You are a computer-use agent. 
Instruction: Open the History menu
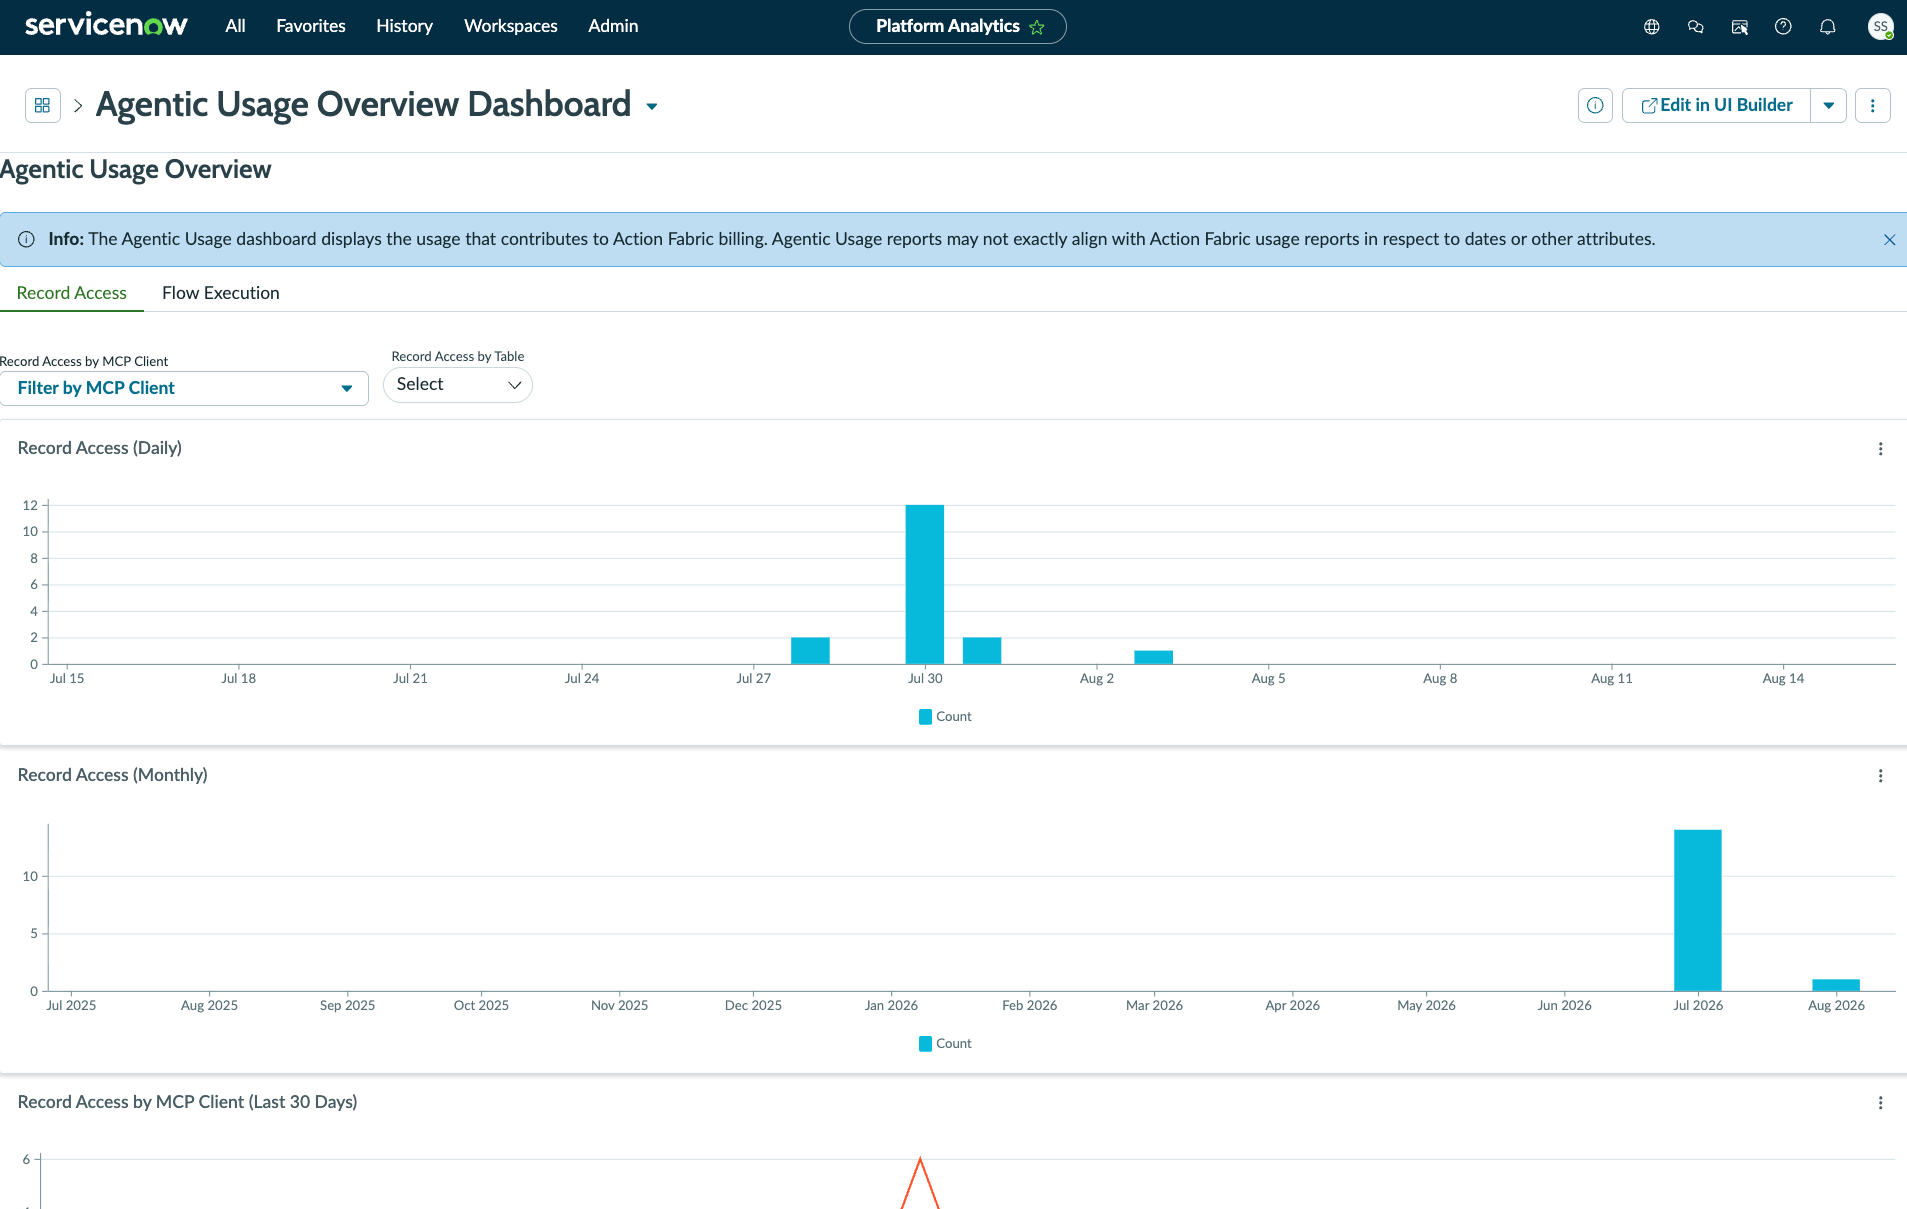pos(404,26)
